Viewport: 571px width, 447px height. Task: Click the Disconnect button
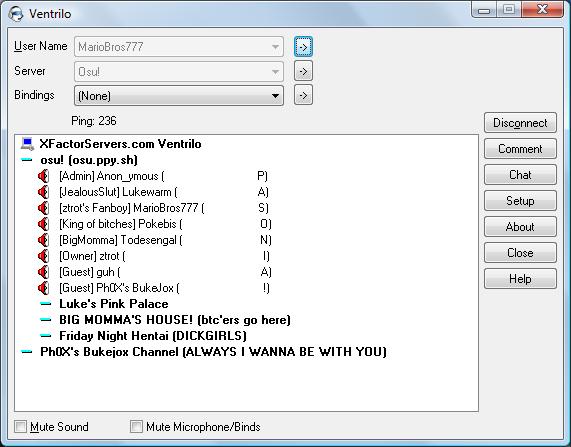click(x=520, y=123)
